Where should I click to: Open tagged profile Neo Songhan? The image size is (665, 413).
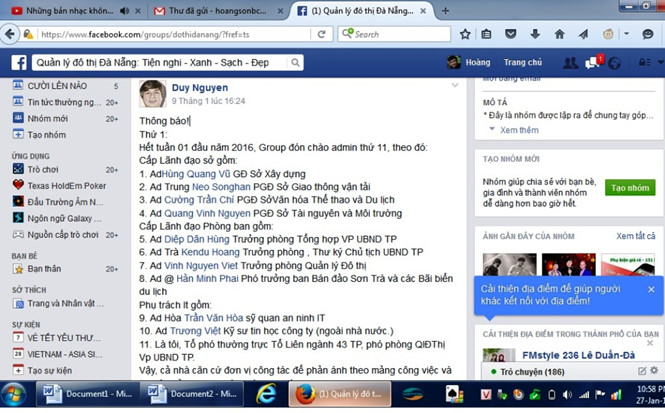[x=221, y=187]
